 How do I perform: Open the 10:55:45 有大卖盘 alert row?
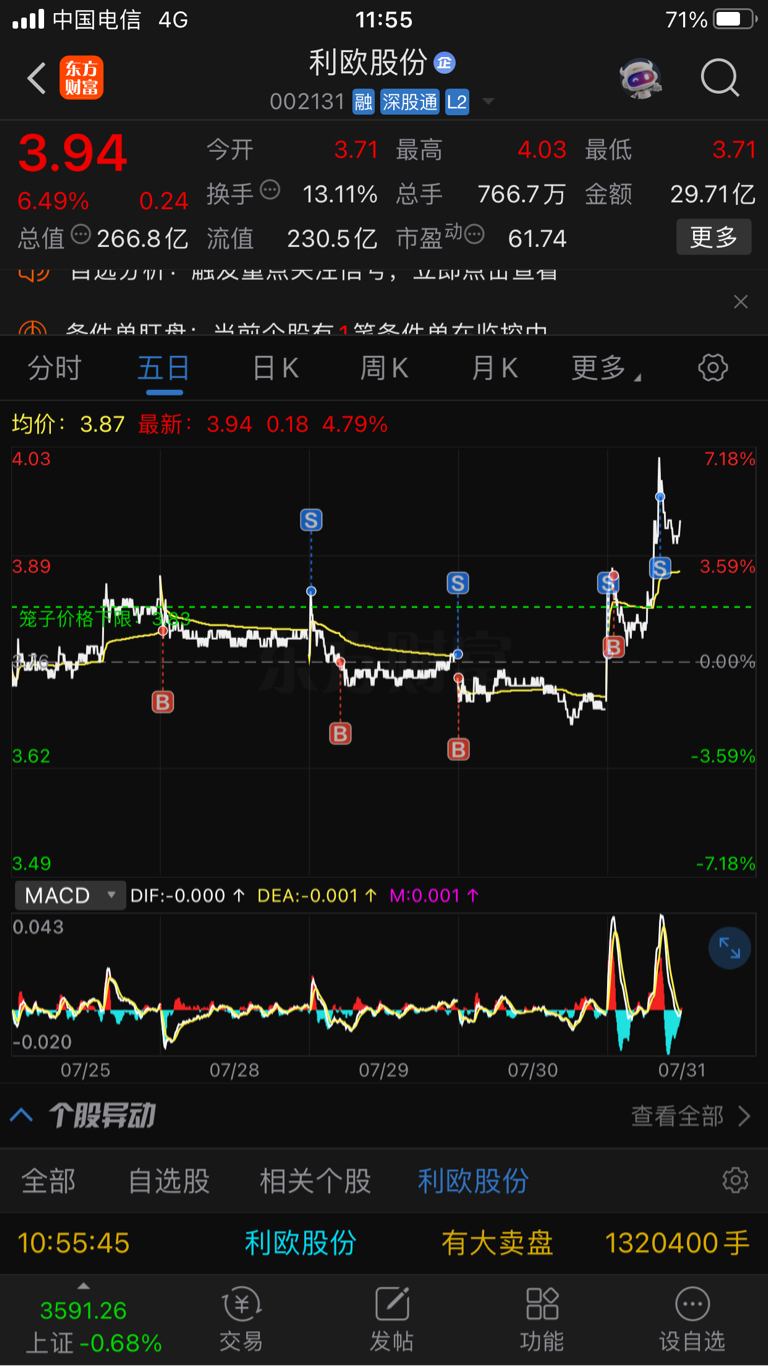[x=384, y=1243]
